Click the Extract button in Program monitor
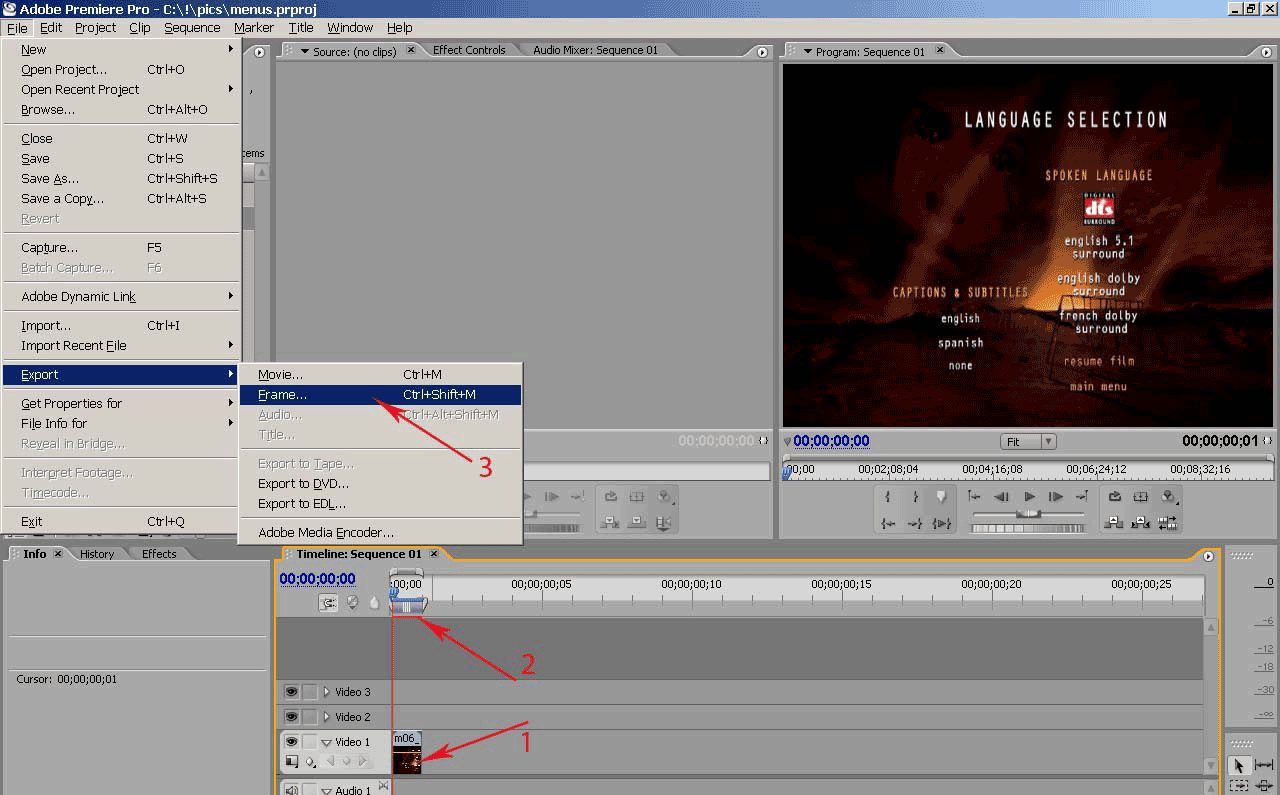The width and height of the screenshot is (1280, 795). coord(1141,523)
